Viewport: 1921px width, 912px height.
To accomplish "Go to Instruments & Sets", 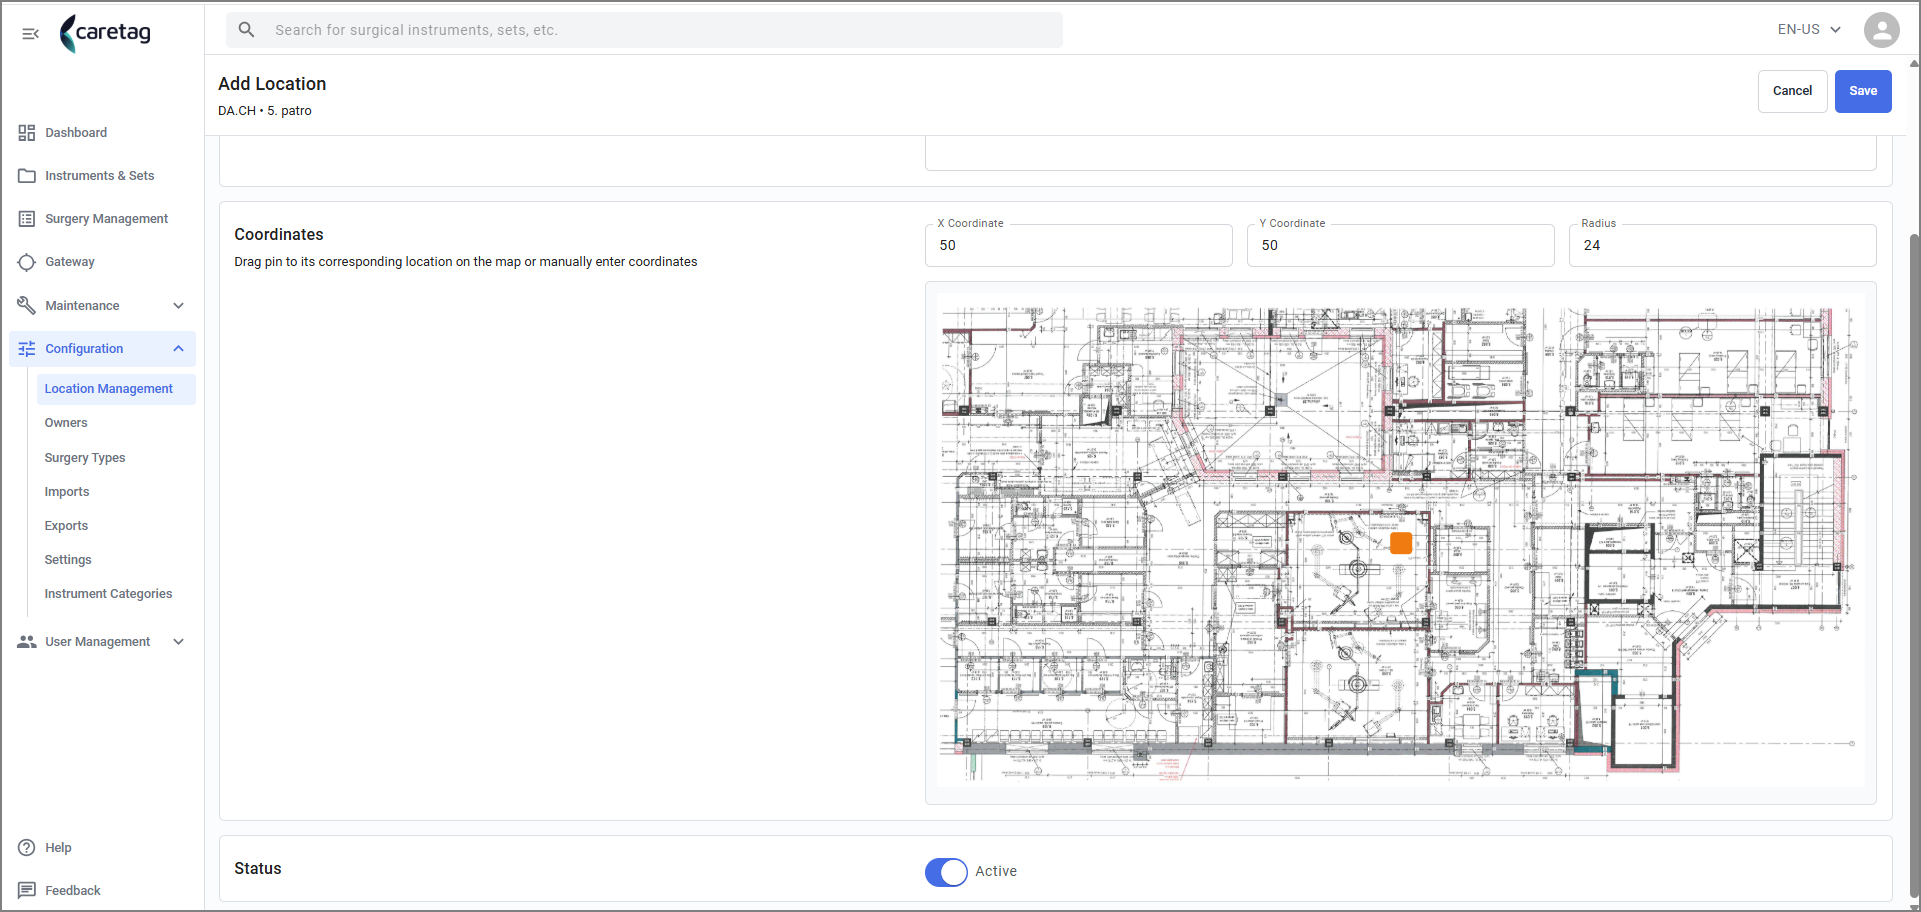I will [x=102, y=176].
